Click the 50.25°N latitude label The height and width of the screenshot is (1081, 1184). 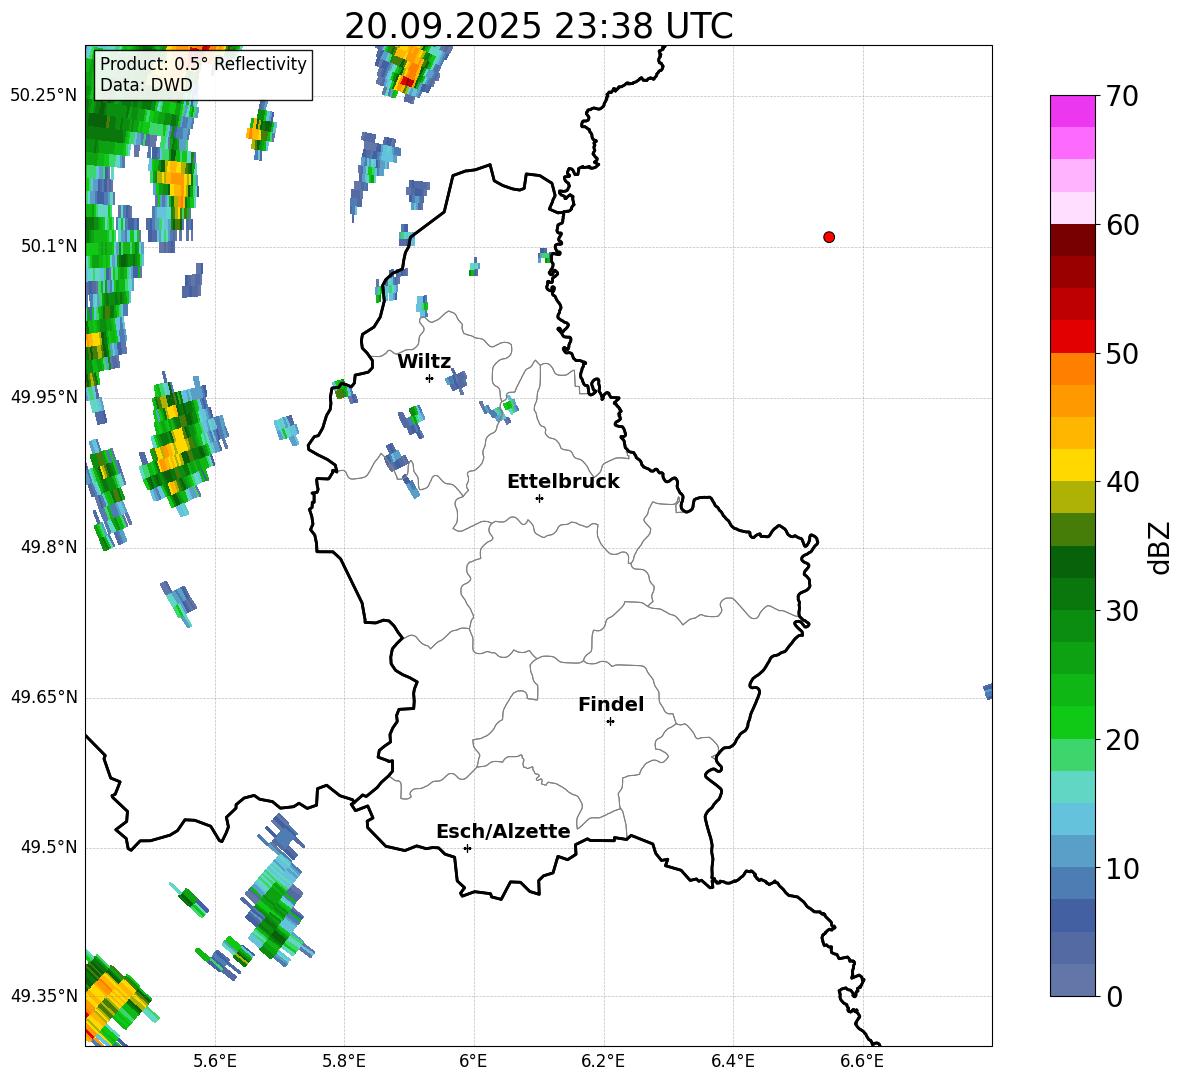(44, 96)
